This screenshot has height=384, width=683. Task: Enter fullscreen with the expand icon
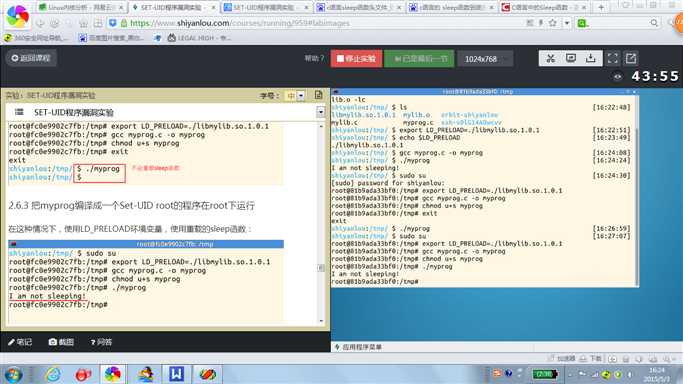coord(612,58)
